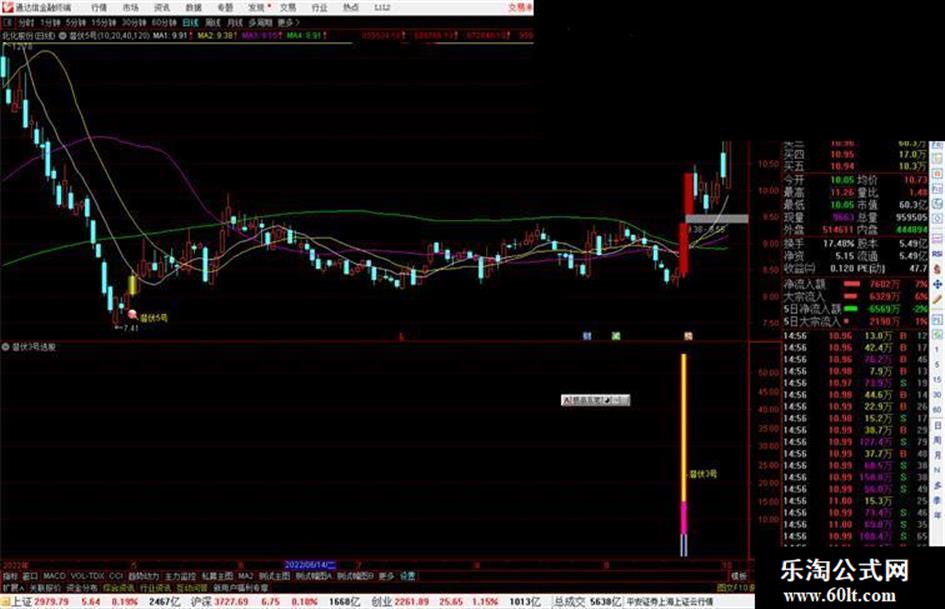Click the red 交易 button at top right
This screenshot has width=945, height=609.
[x=521, y=7]
